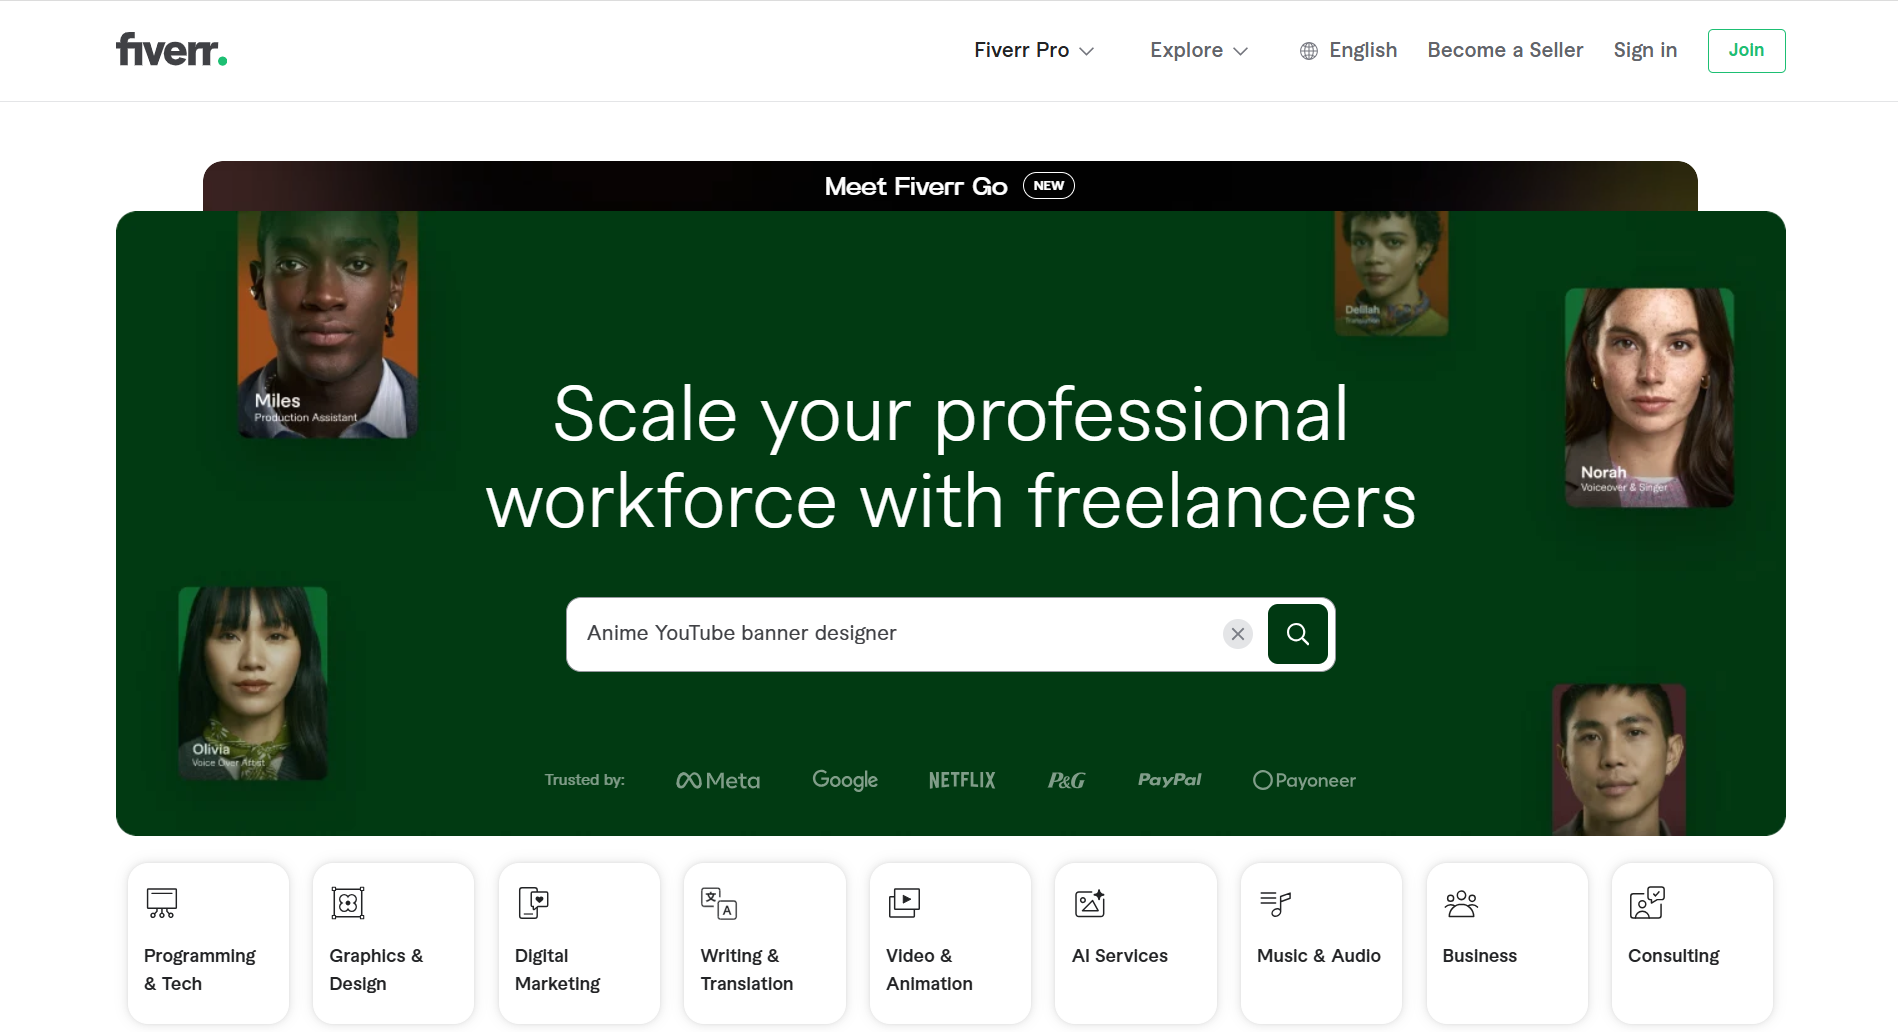This screenshot has height=1032, width=1898.
Task: Click the Delilah freelancer photo
Action: tap(1391, 273)
